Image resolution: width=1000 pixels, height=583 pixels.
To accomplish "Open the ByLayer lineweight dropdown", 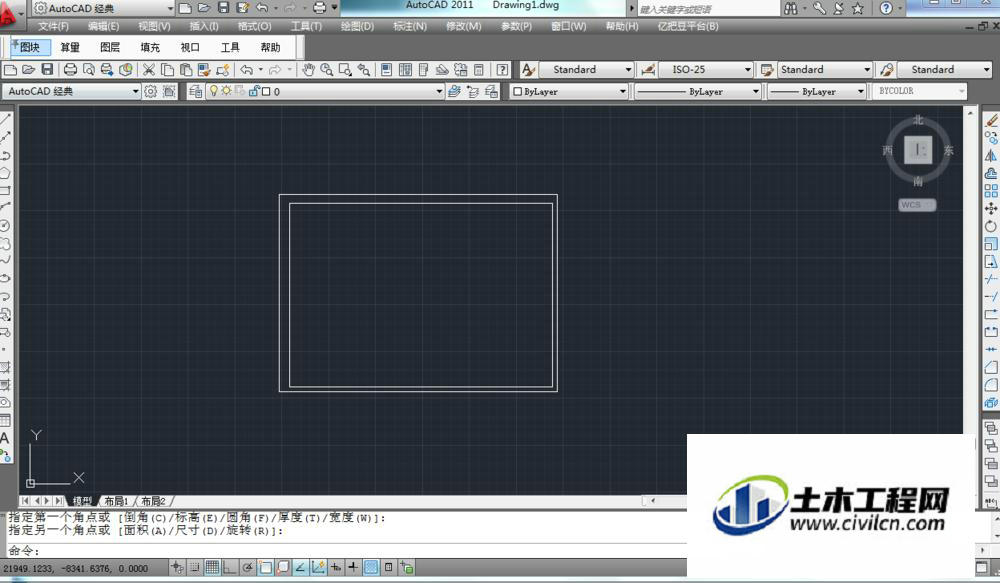I will point(860,92).
